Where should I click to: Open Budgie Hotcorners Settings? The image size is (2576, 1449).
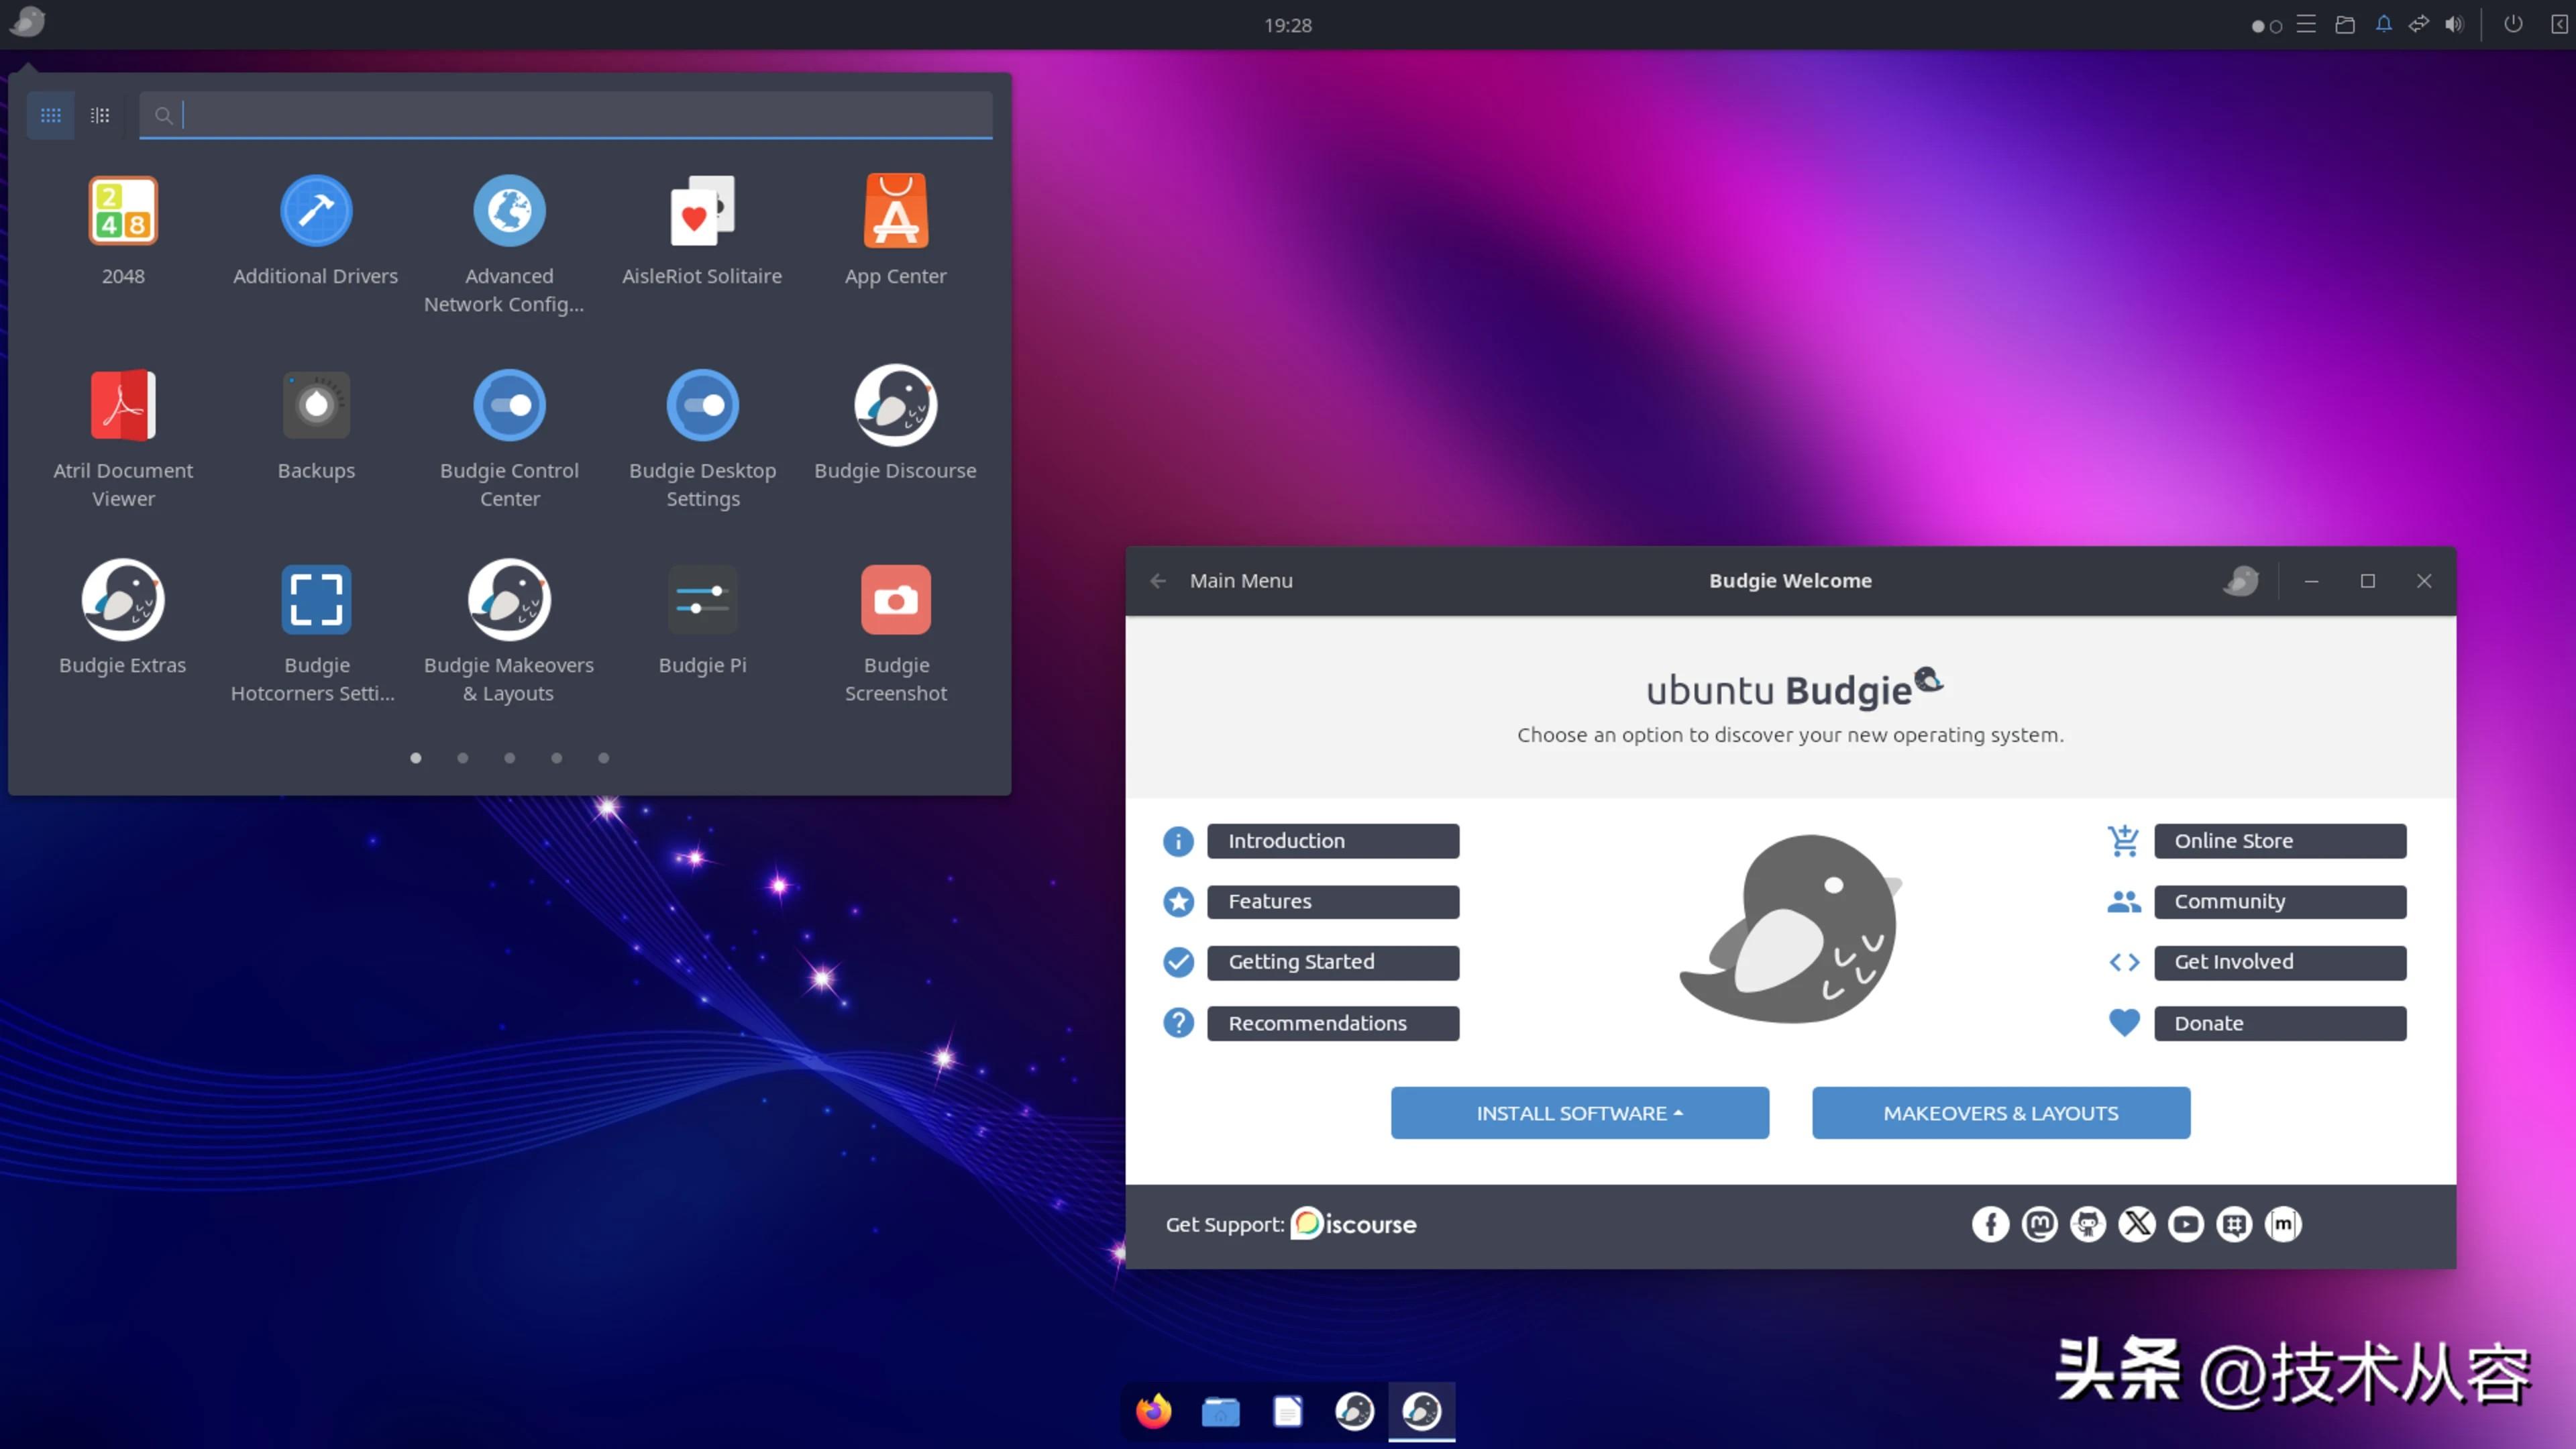316,634
